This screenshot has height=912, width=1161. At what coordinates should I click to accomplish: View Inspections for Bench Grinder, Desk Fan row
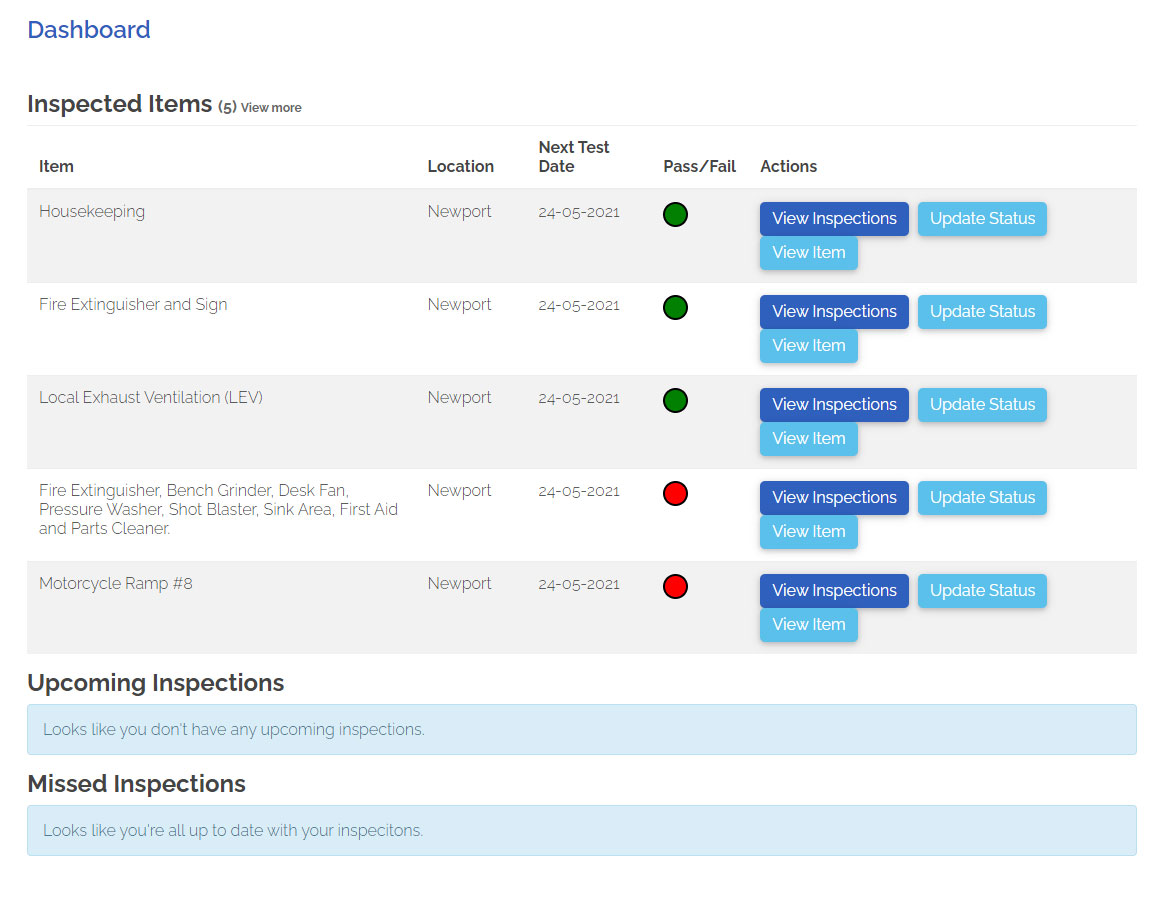click(x=834, y=498)
